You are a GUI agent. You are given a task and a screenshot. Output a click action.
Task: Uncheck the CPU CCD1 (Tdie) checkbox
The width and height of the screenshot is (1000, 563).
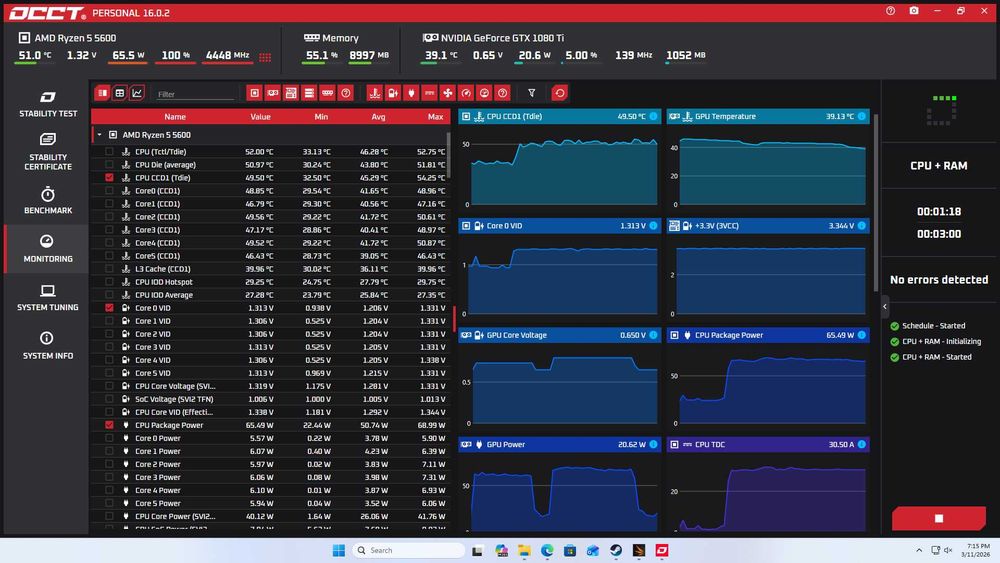click(109, 177)
